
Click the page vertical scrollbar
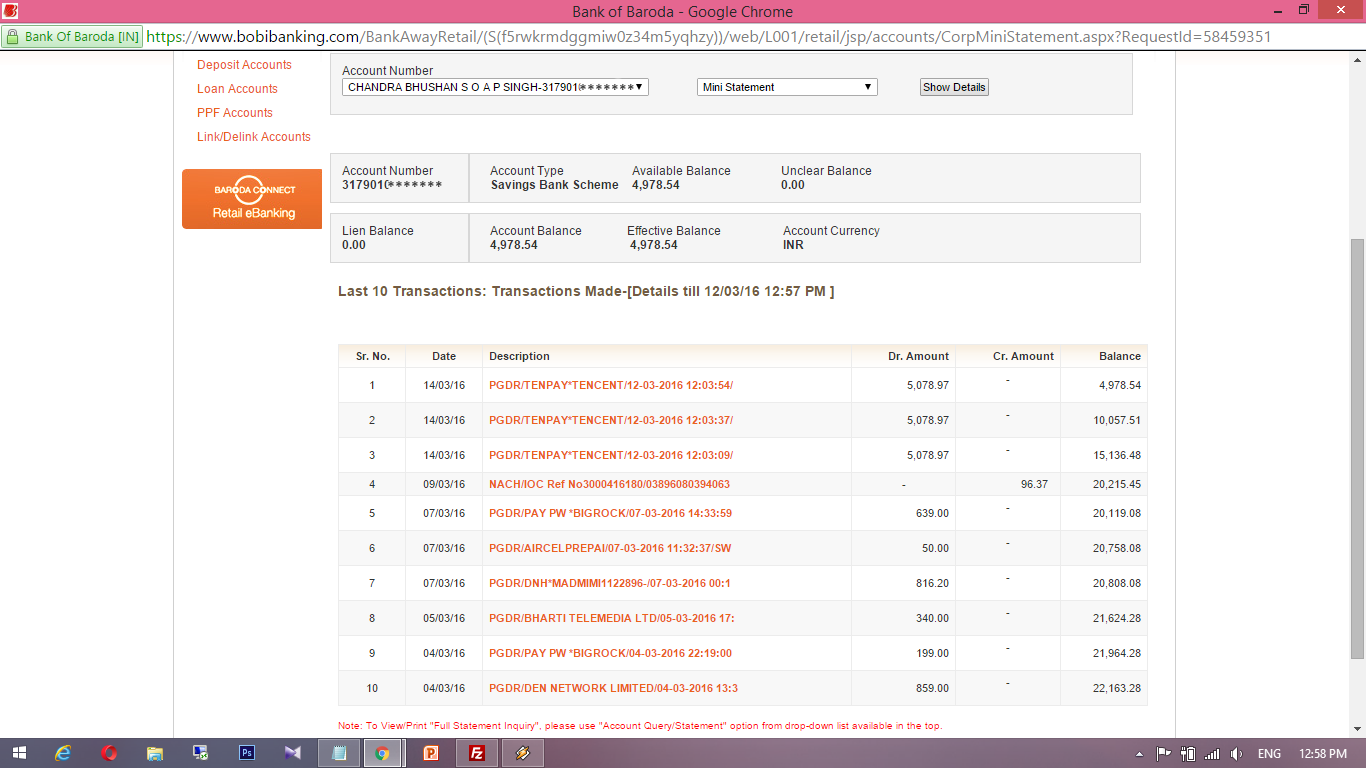[1357, 450]
